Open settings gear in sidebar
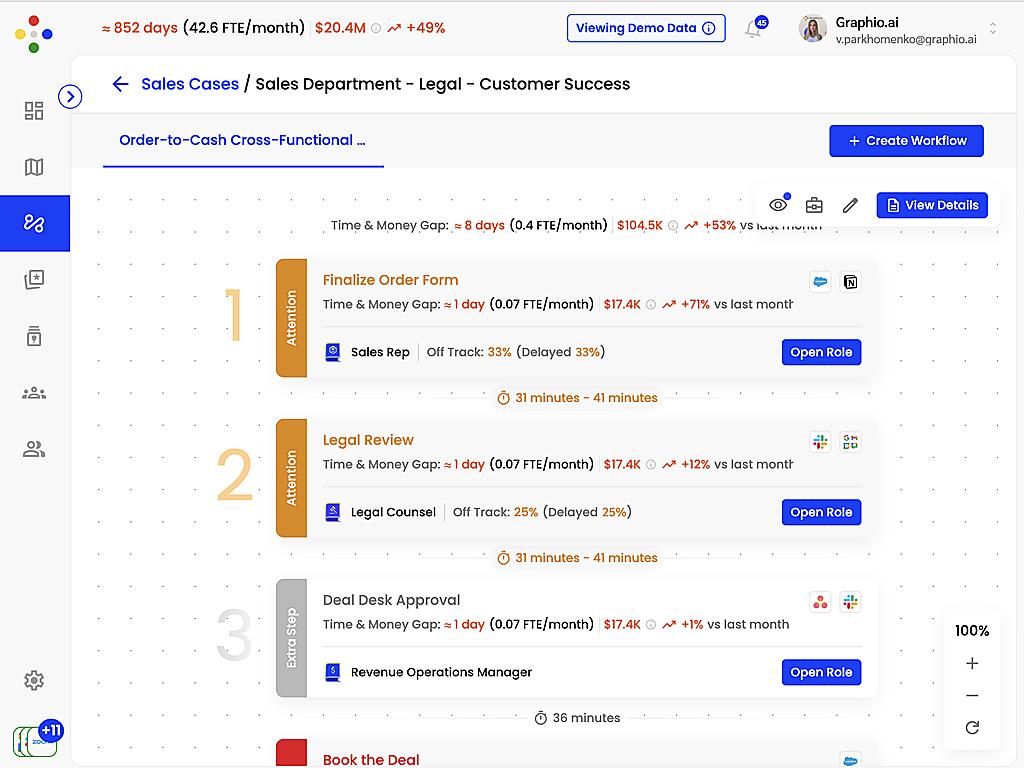 (34, 680)
